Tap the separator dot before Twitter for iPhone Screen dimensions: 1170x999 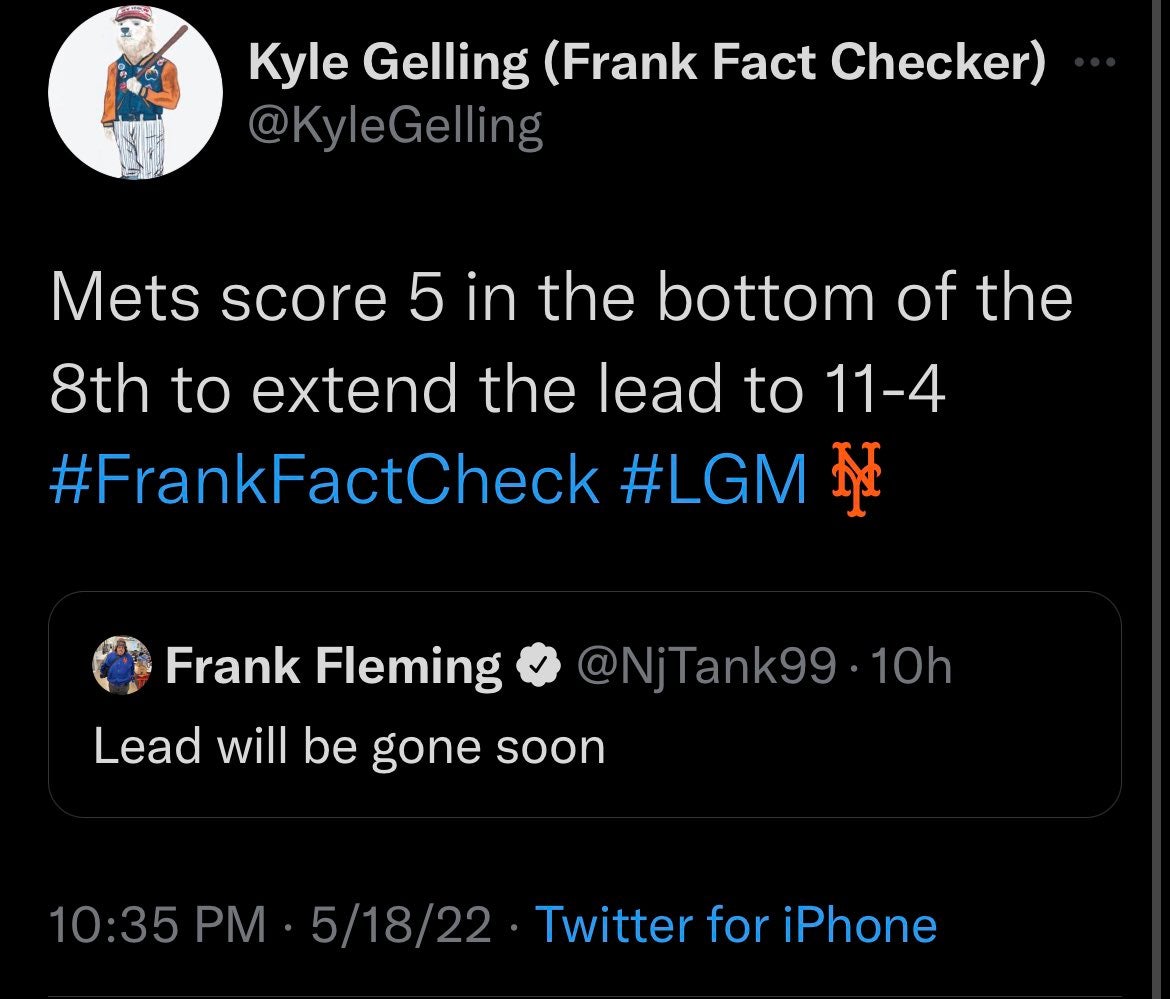tap(513, 926)
